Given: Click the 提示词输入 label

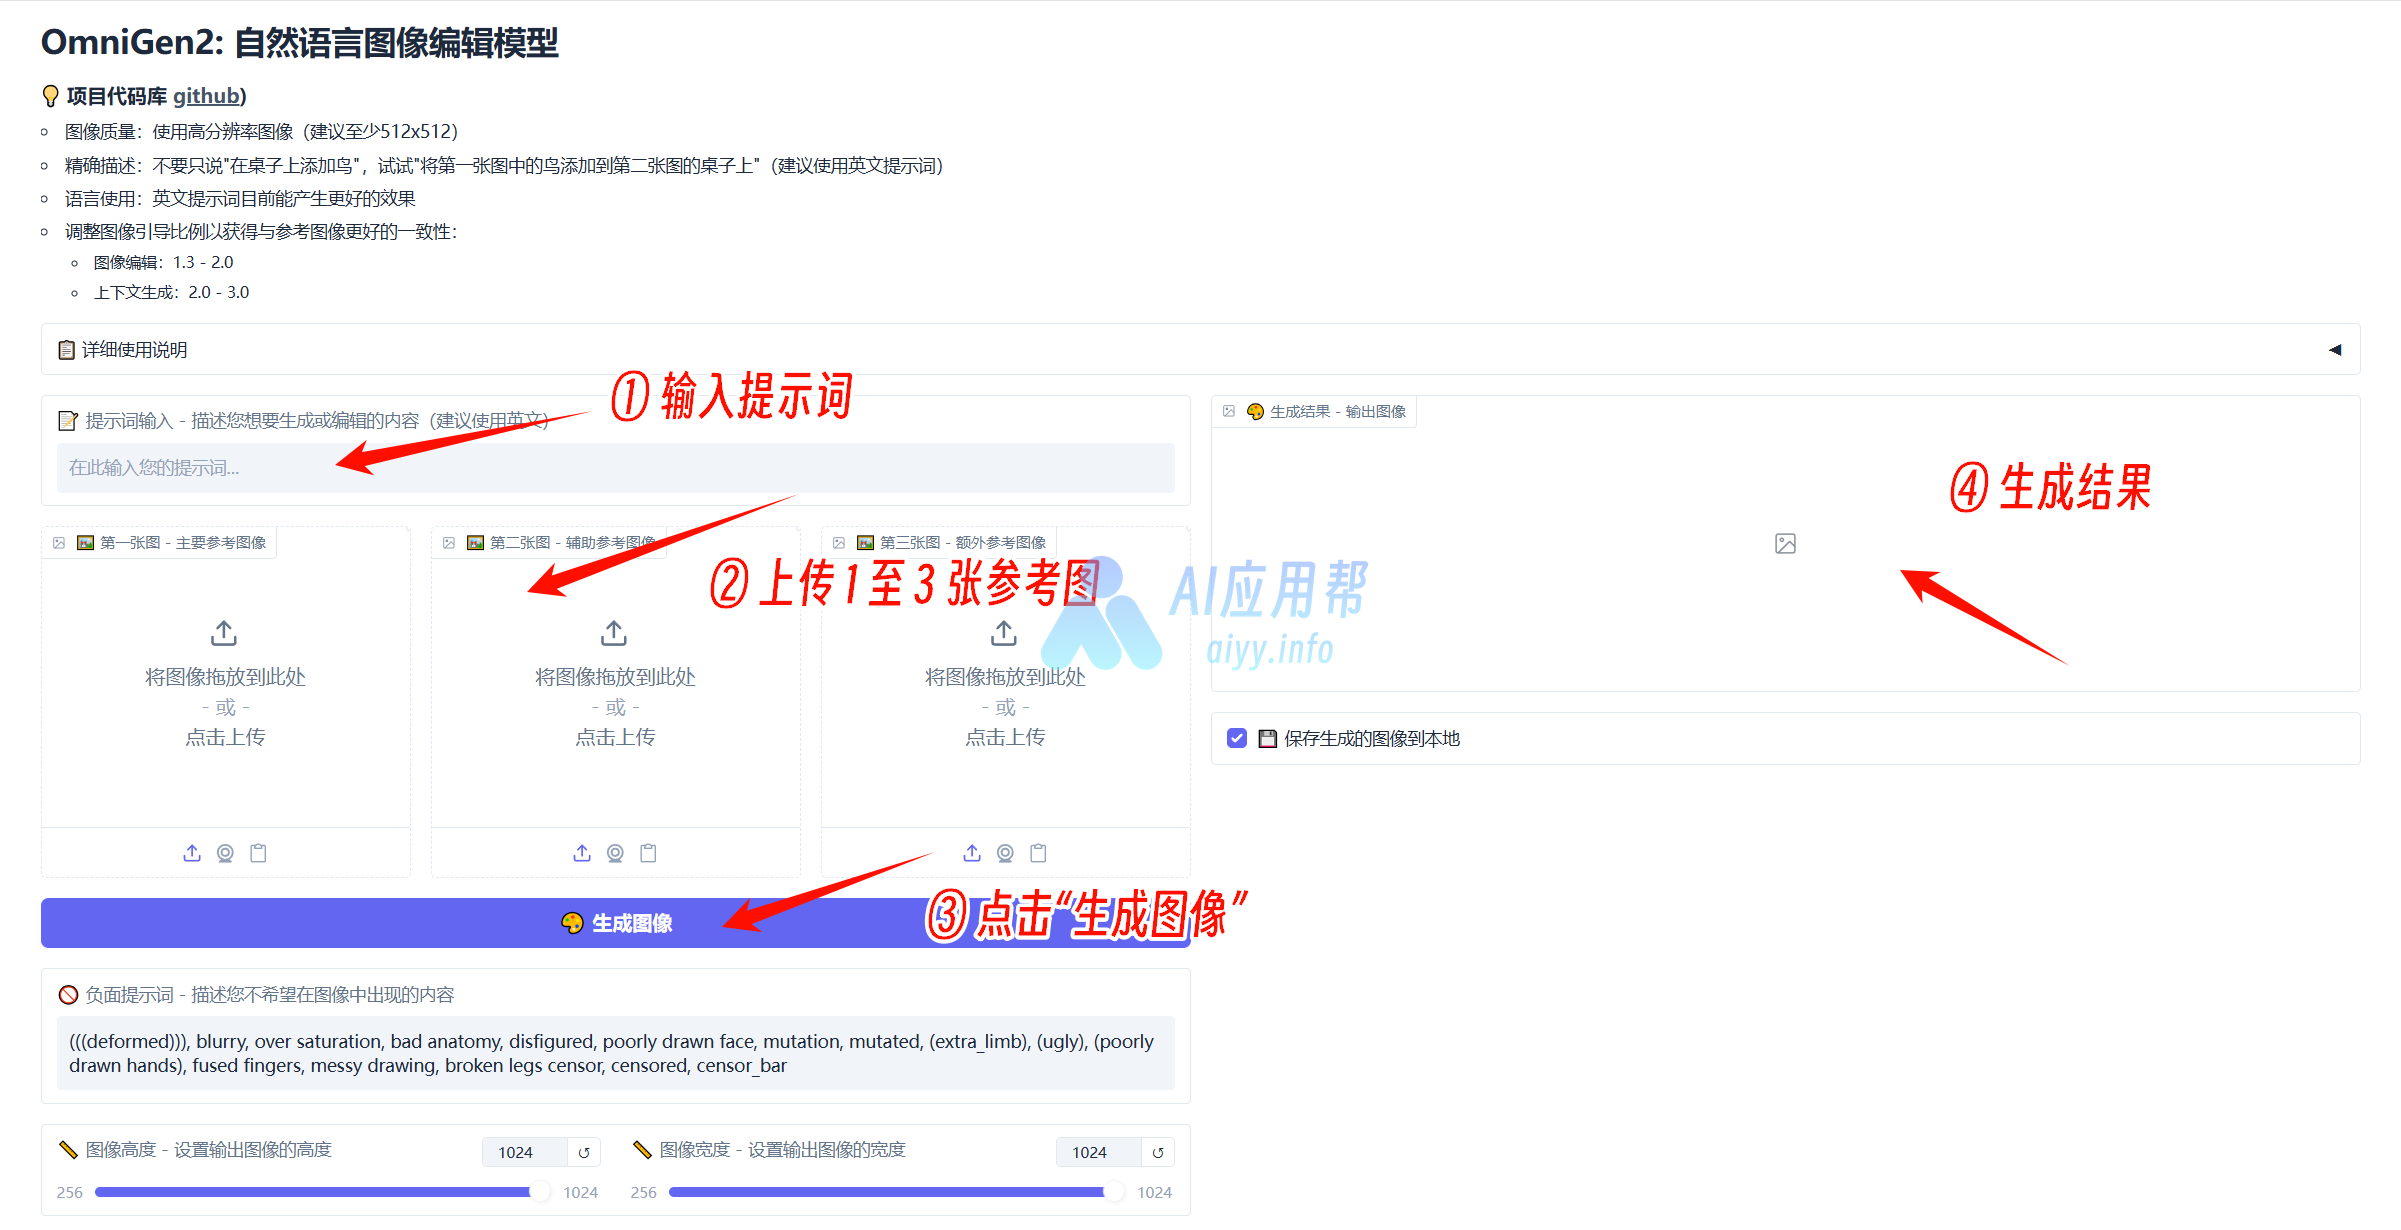Looking at the screenshot, I should coord(304,420).
